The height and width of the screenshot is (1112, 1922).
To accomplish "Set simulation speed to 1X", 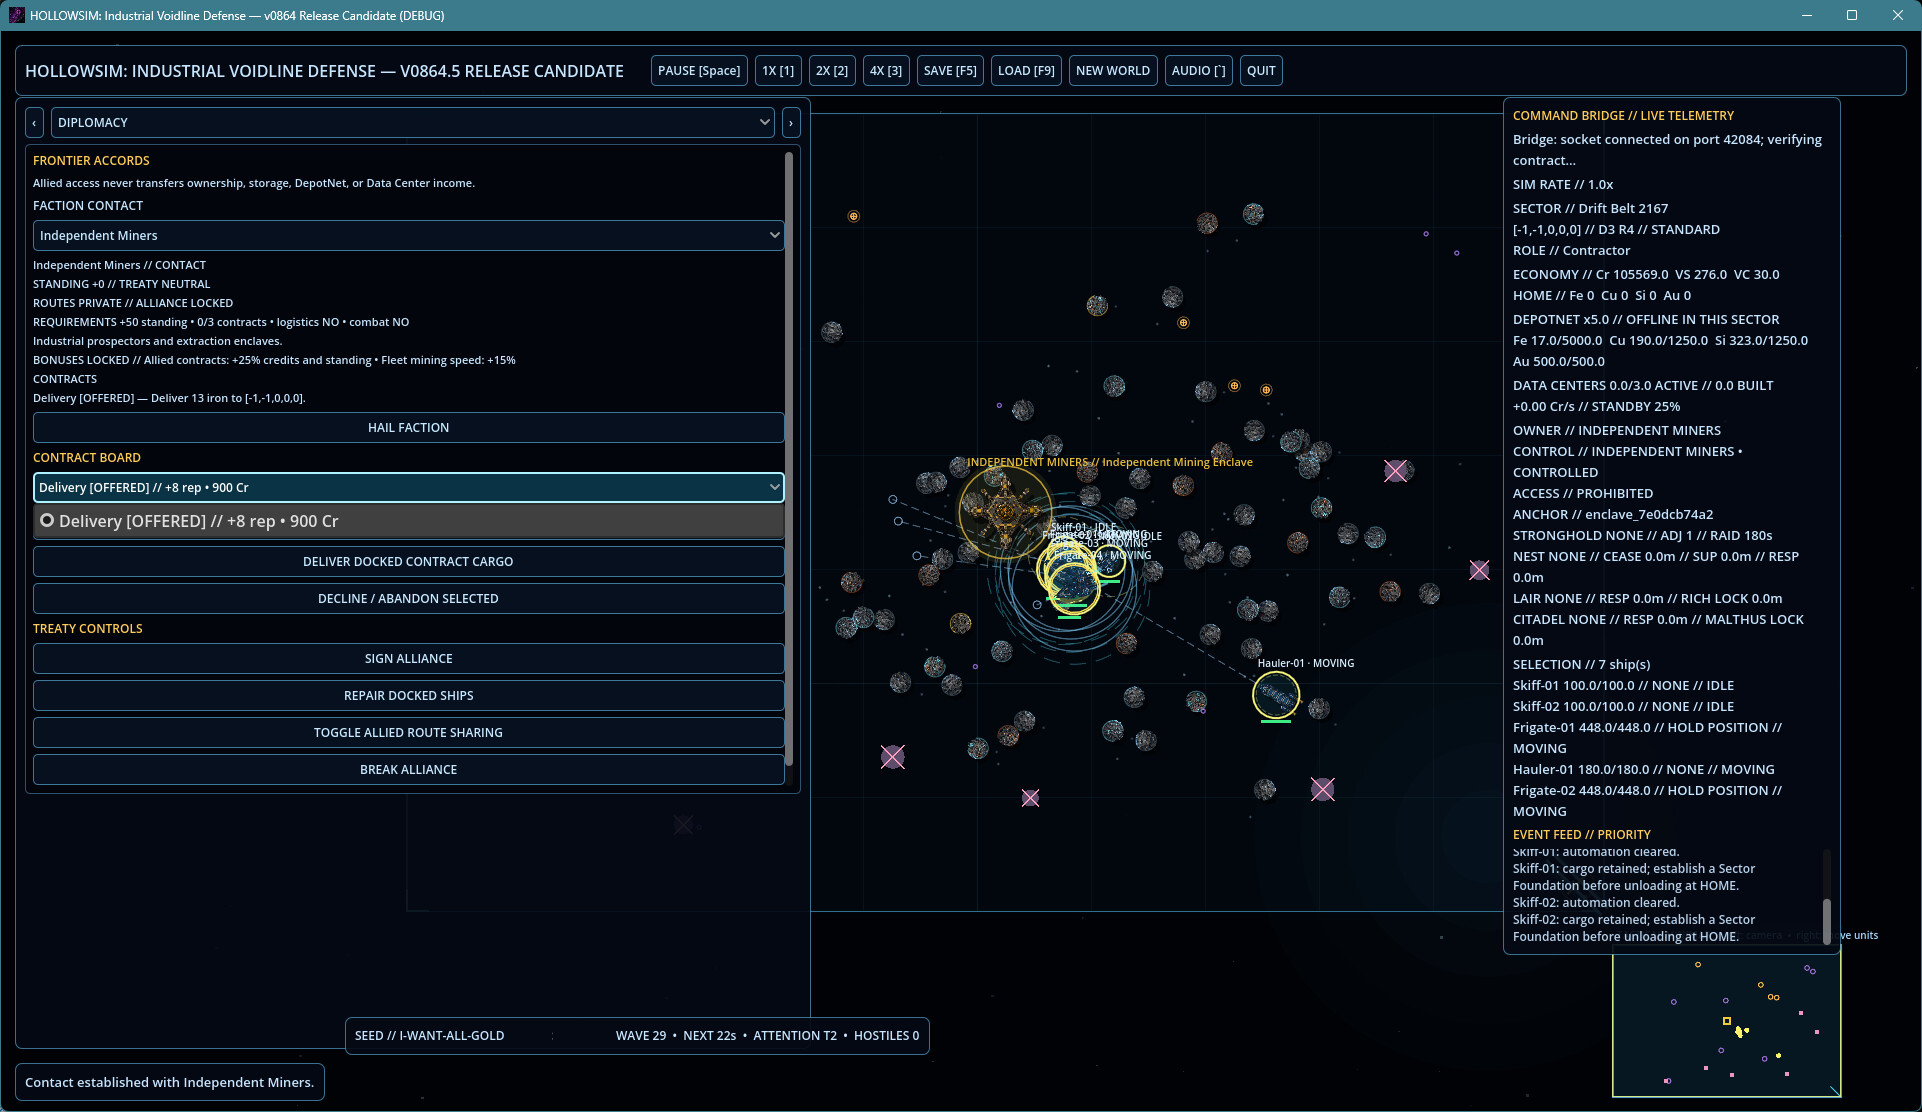I will tap(778, 71).
